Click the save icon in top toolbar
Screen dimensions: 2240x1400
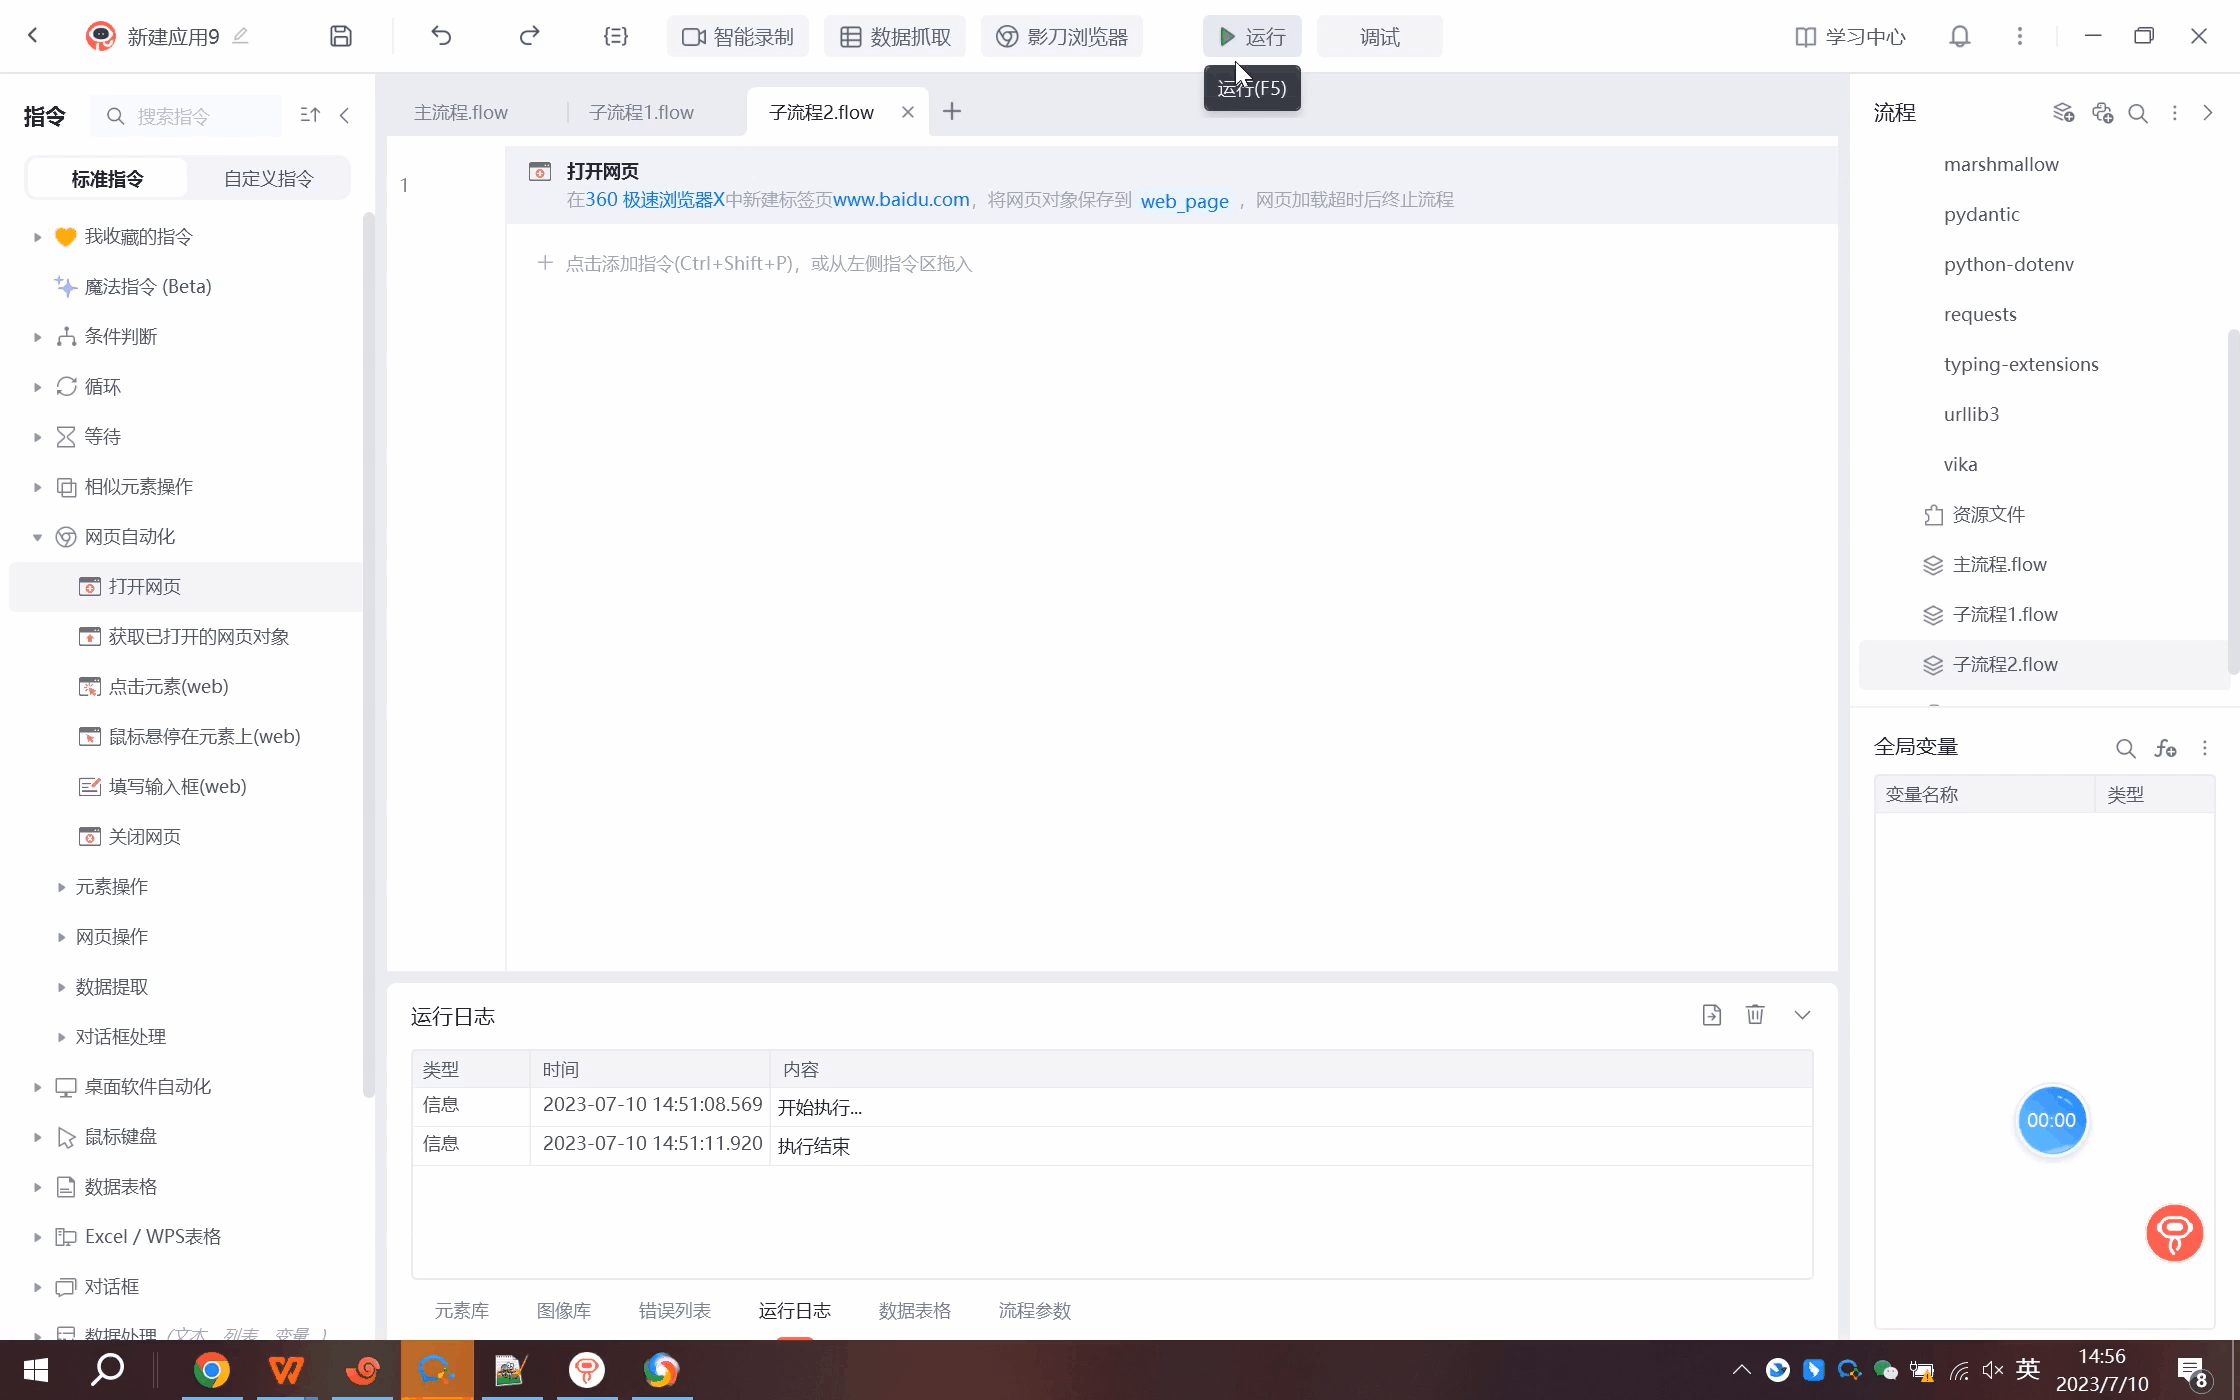(341, 36)
